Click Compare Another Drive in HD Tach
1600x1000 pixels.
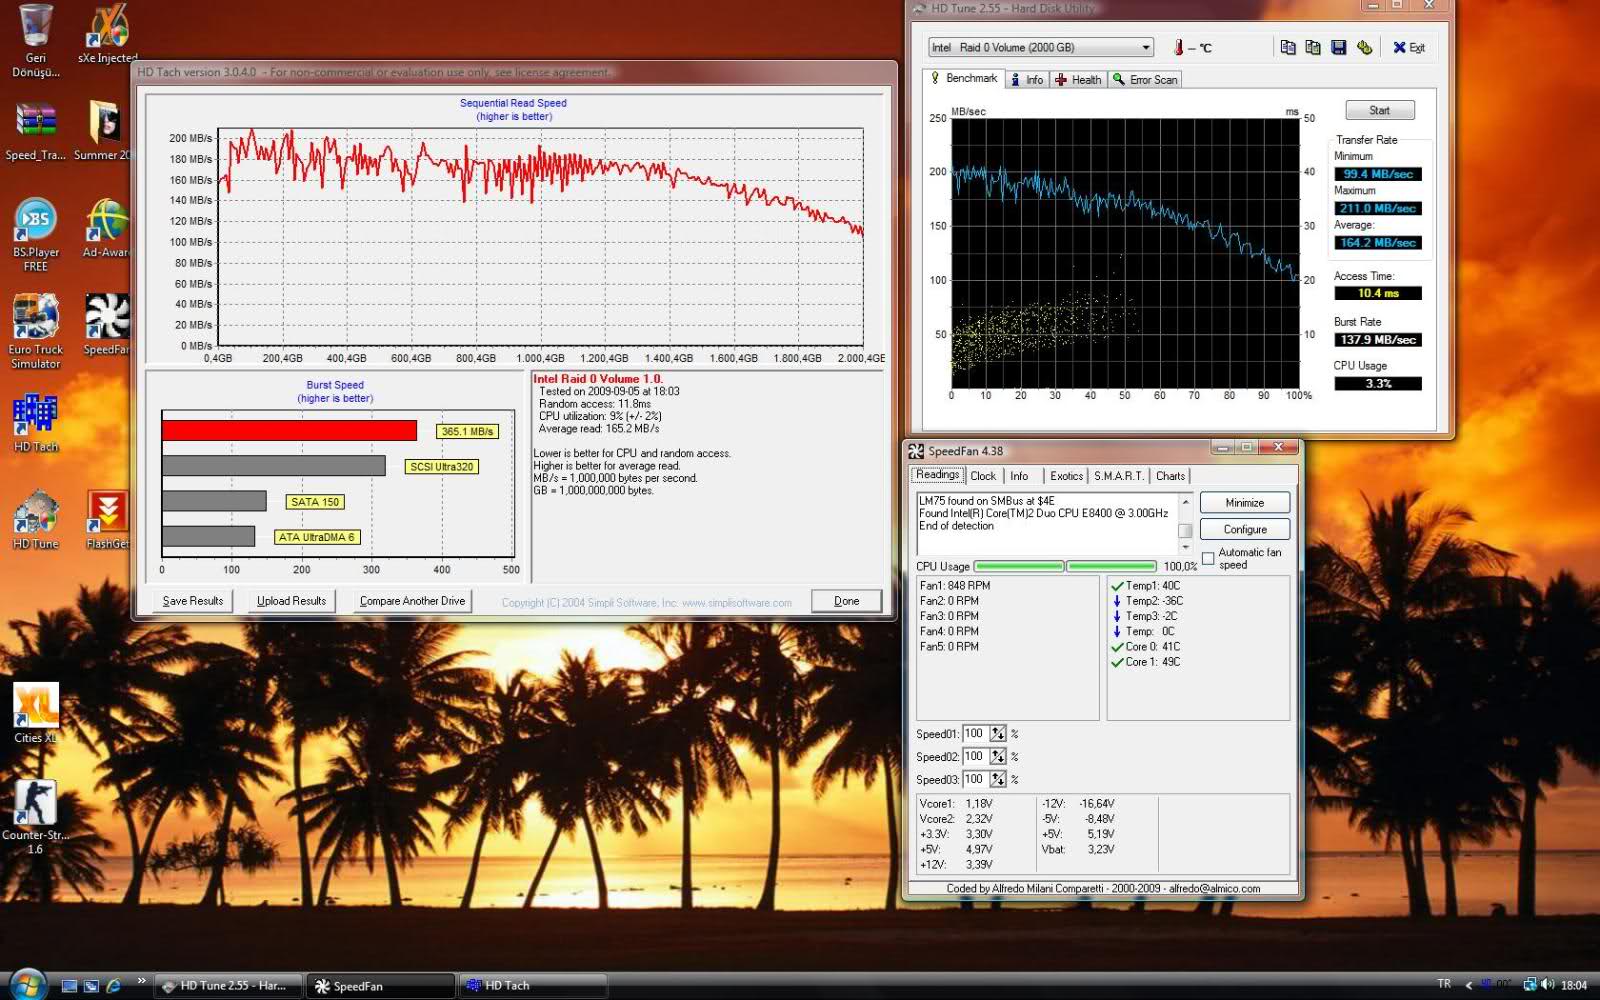(412, 601)
